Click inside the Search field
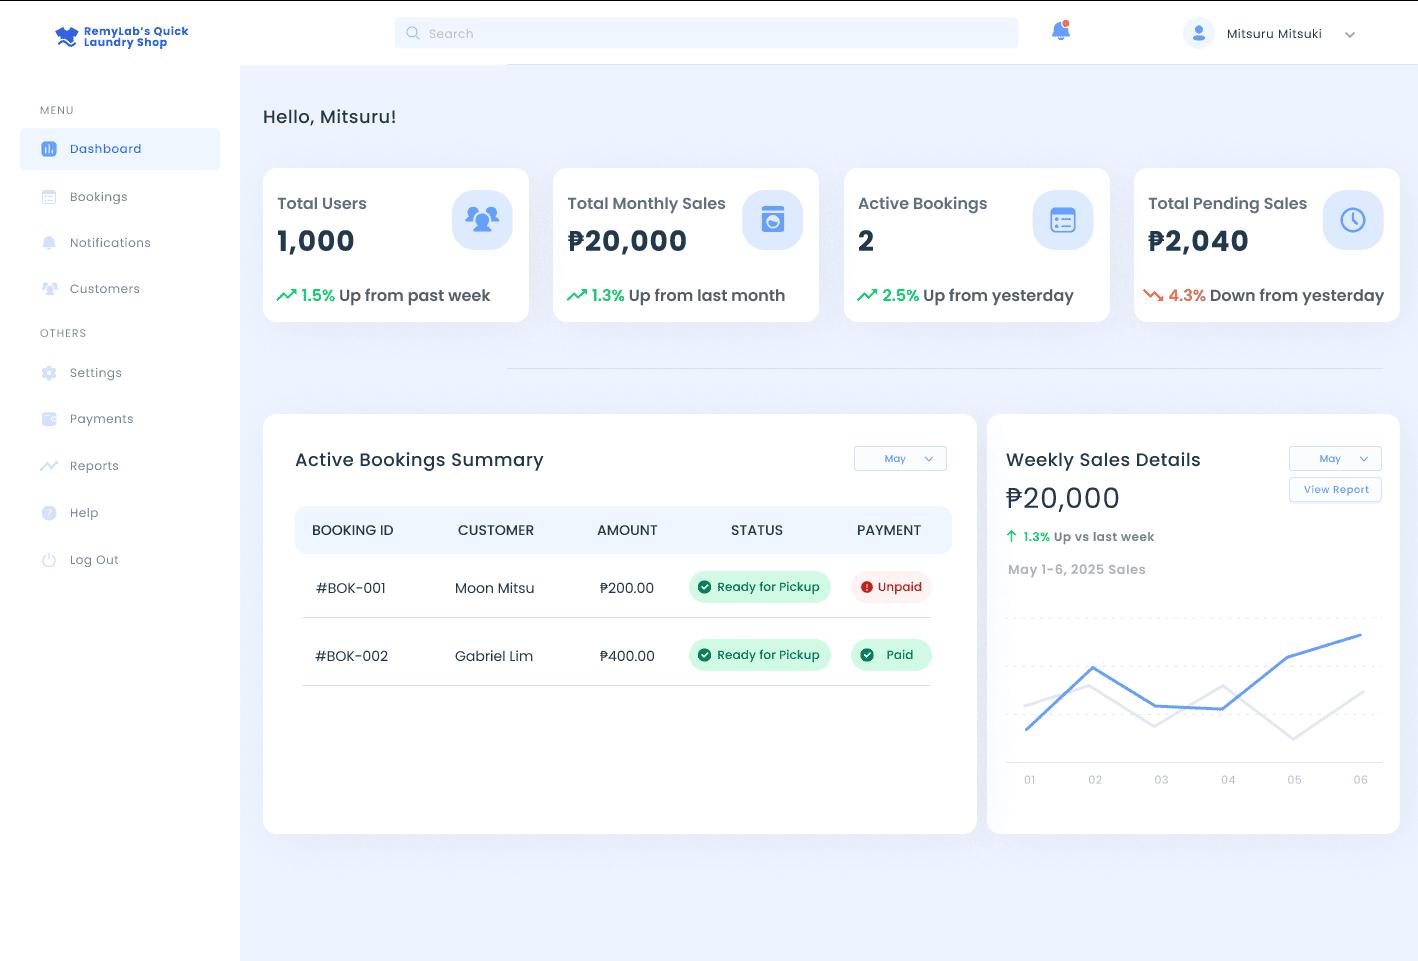Image resolution: width=1418 pixels, height=961 pixels. coord(705,33)
